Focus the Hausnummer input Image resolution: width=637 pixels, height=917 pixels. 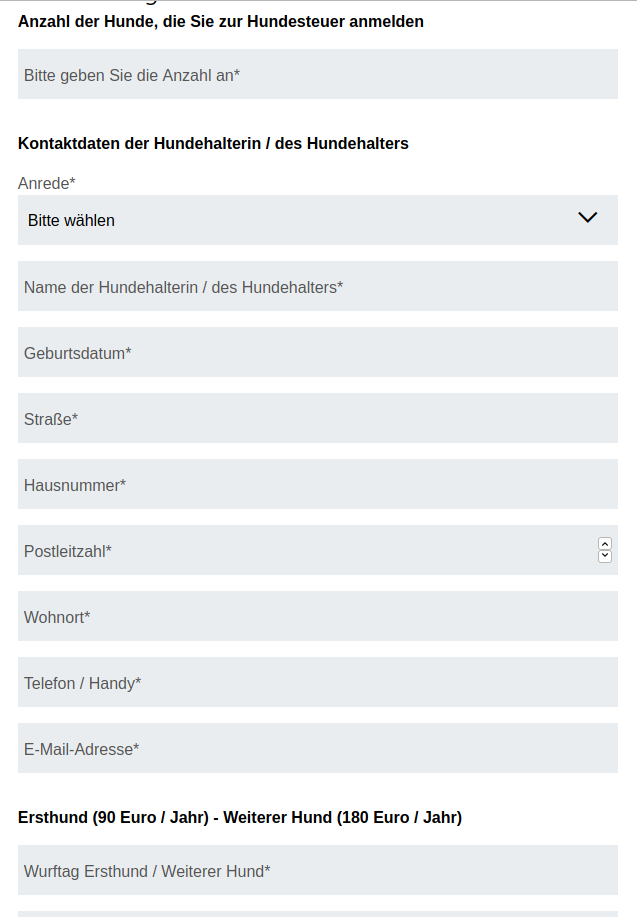click(x=317, y=485)
